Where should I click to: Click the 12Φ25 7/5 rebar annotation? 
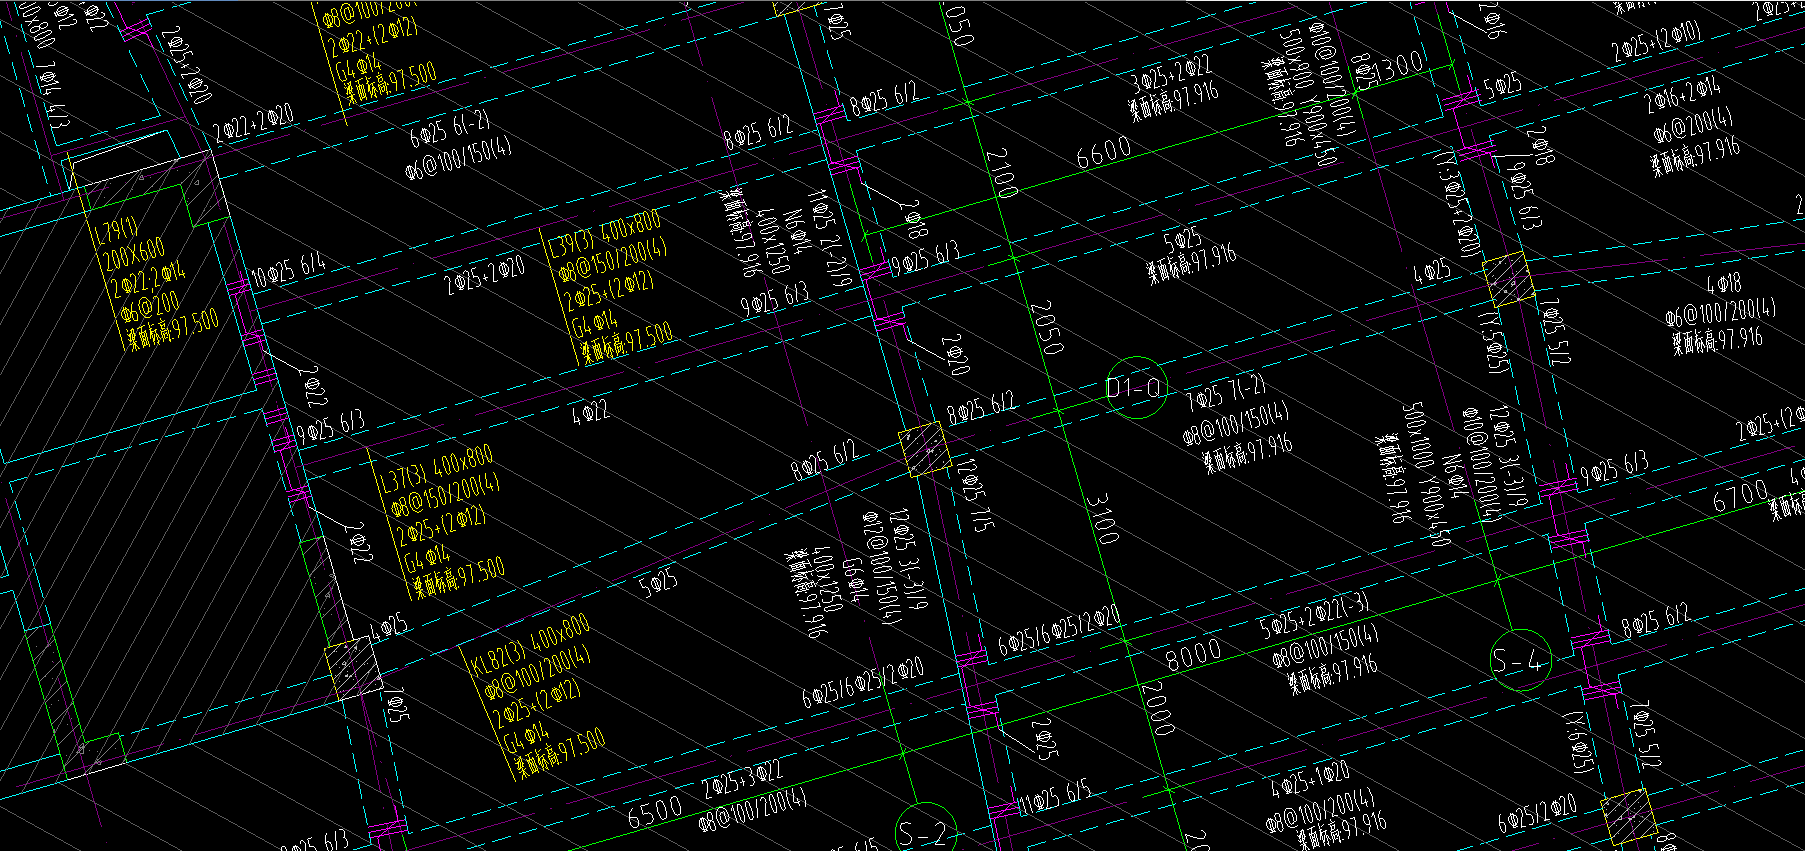pyautogui.click(x=975, y=495)
